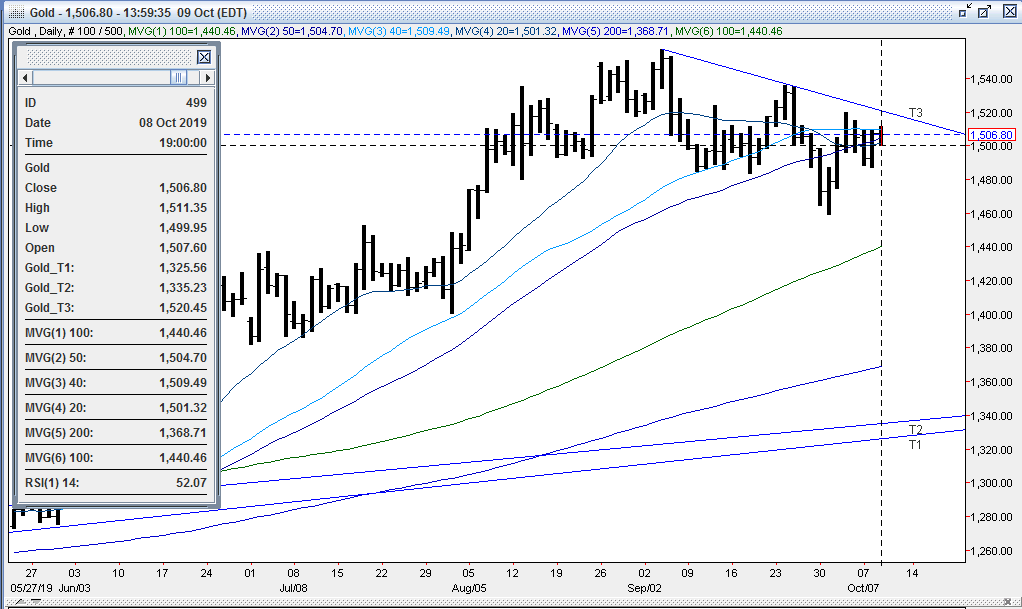Viewport: 1022px width, 609px height.
Task: Click the Oct/07 date axis label
Action: click(863, 588)
